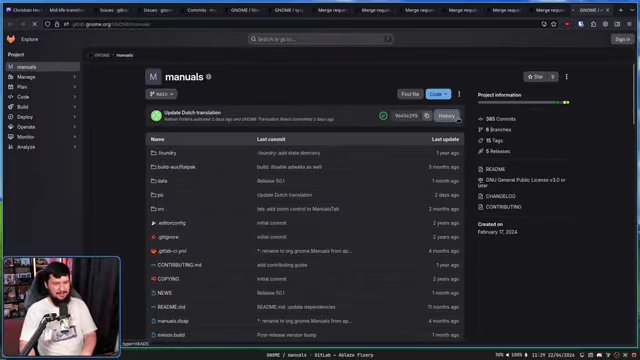Click the gitlab.gnome.org address bar
Viewport: 640px width, 360px height.
click(302, 24)
